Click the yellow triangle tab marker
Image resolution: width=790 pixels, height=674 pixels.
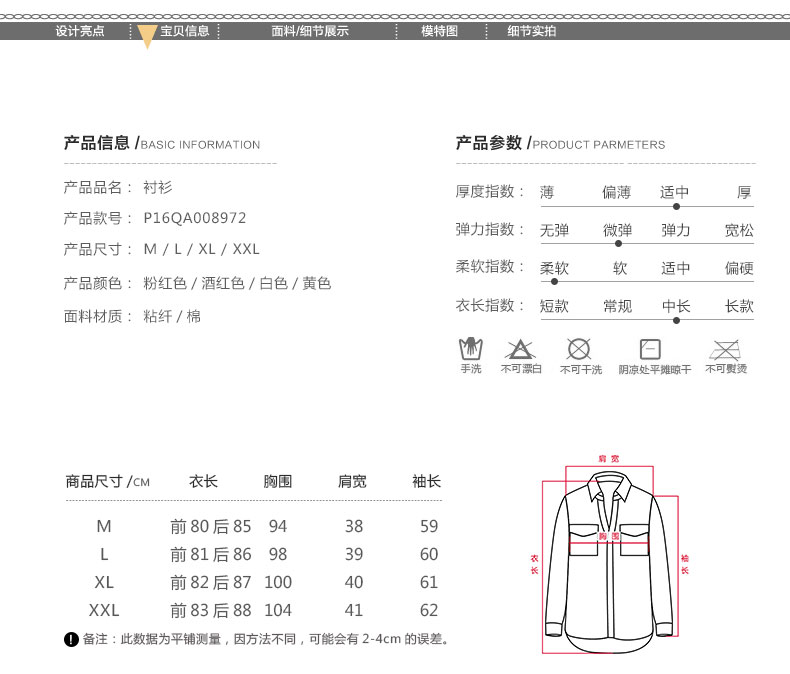pos(147,37)
